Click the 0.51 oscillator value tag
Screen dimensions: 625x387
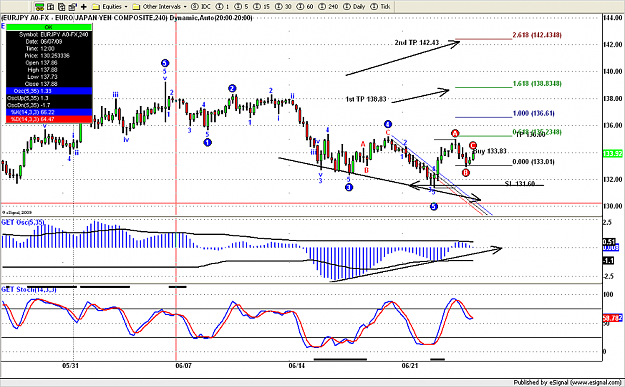click(x=609, y=242)
